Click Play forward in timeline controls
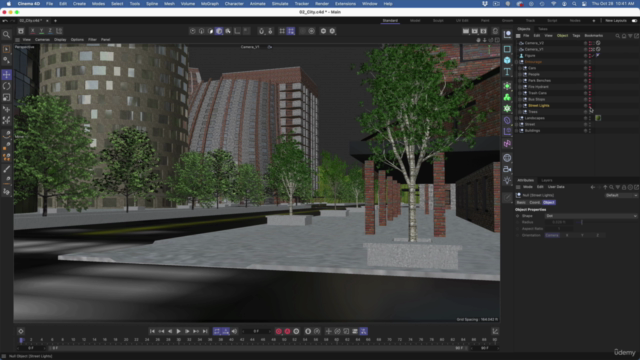Image resolution: width=640 pixels, height=360 pixels. click(x=178, y=331)
